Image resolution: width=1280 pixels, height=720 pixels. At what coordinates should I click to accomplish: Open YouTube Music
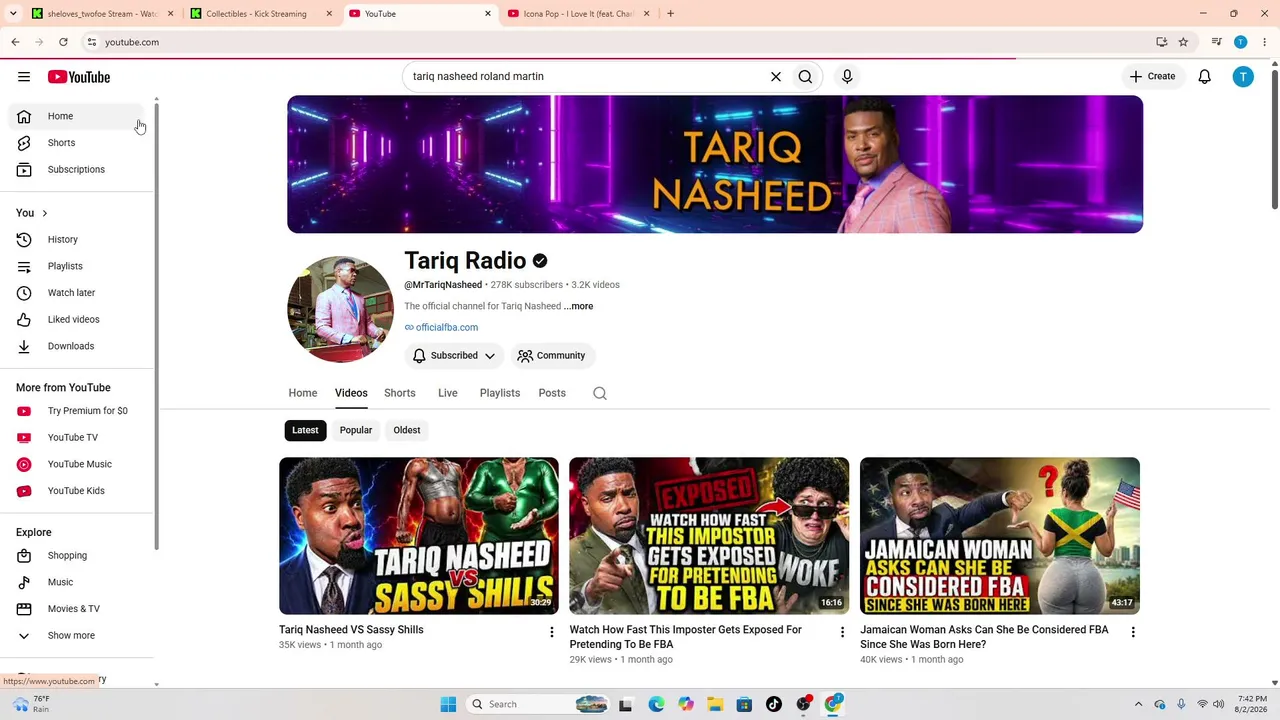click(76, 464)
